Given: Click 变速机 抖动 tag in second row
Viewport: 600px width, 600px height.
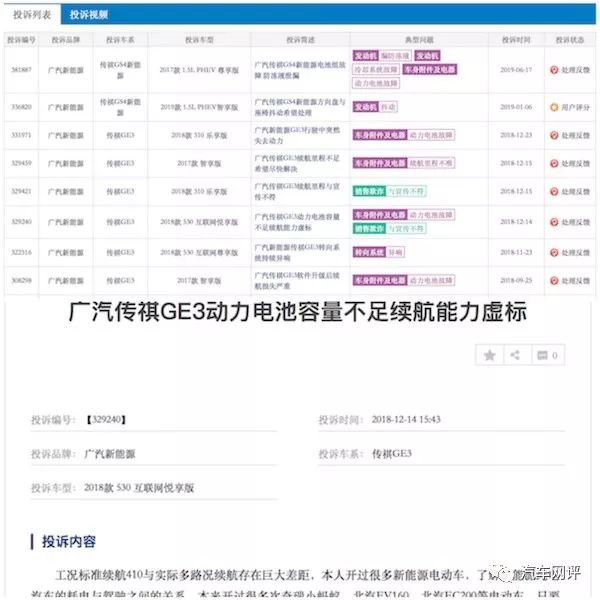Looking at the screenshot, I should [375, 107].
